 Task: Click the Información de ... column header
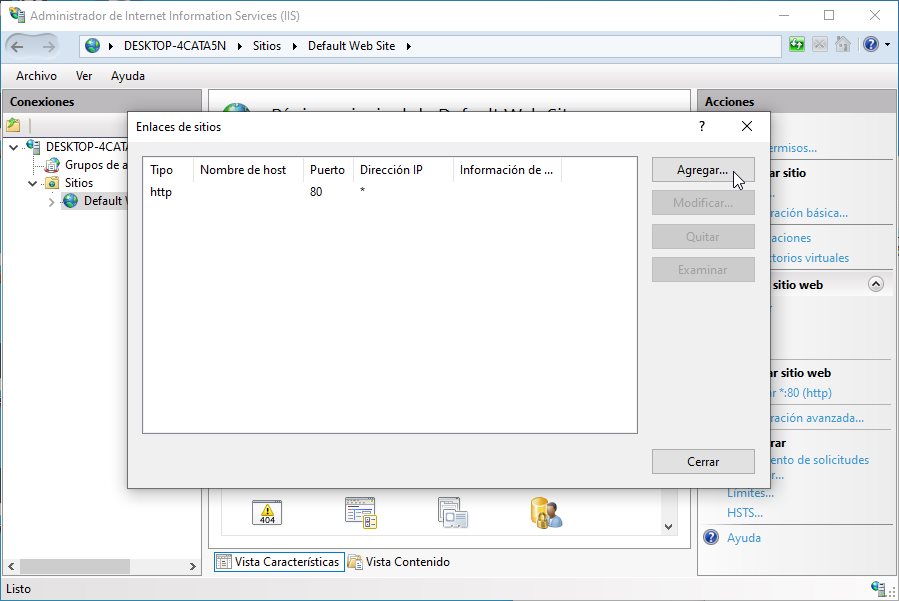coord(507,170)
